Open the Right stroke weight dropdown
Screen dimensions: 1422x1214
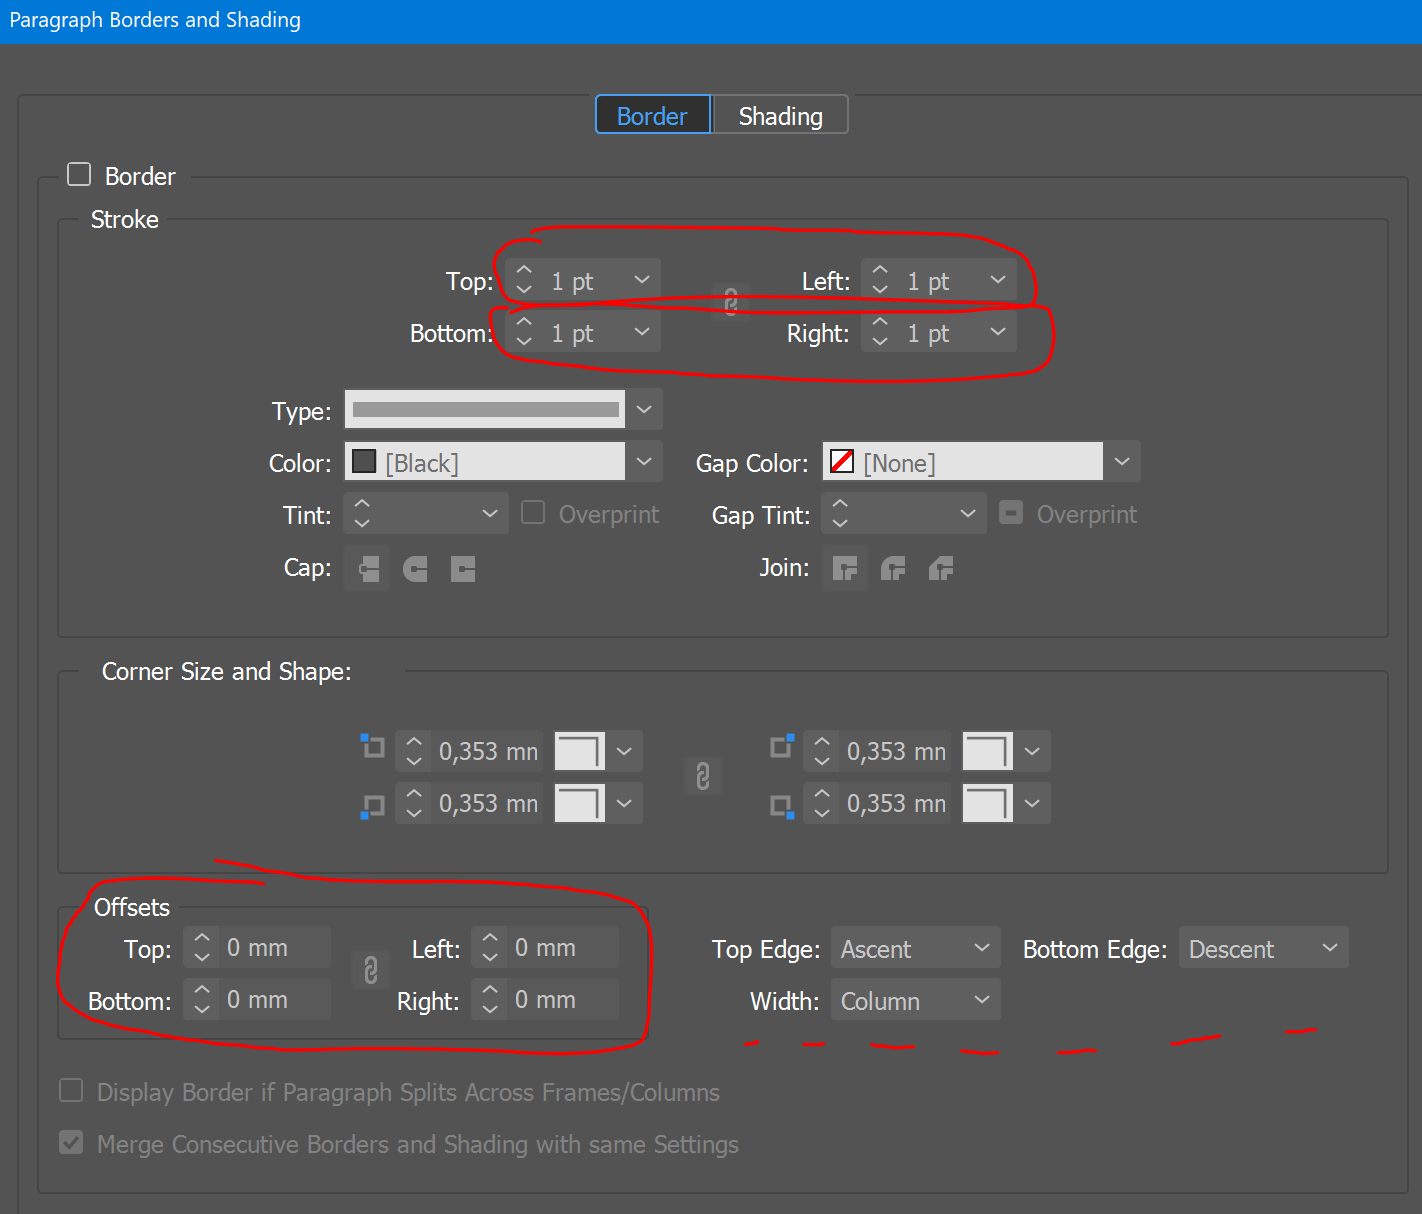click(998, 332)
